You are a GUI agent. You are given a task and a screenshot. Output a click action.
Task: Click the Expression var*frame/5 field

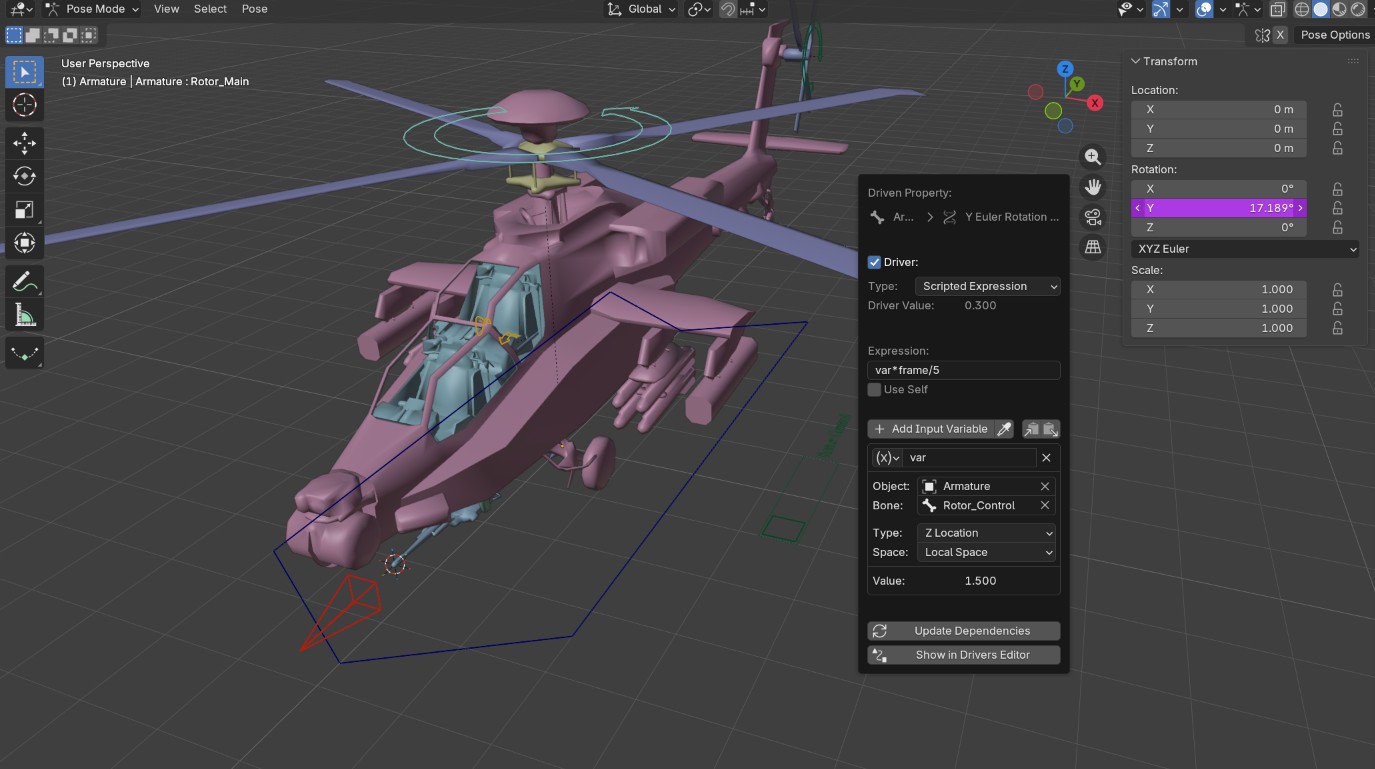tap(964, 370)
